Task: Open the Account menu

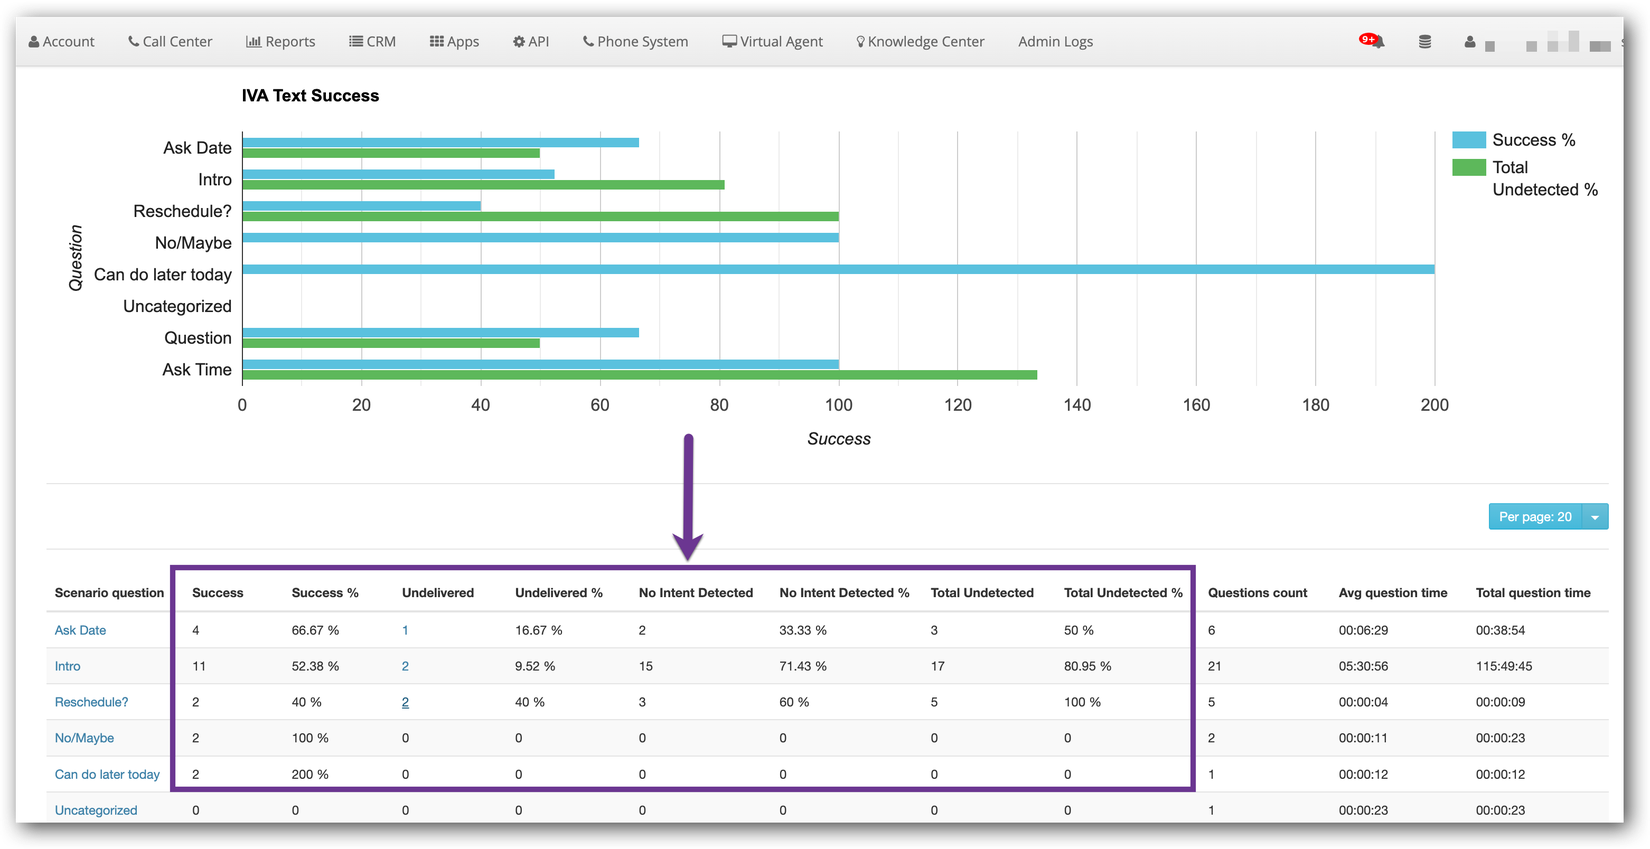Action: 61,42
